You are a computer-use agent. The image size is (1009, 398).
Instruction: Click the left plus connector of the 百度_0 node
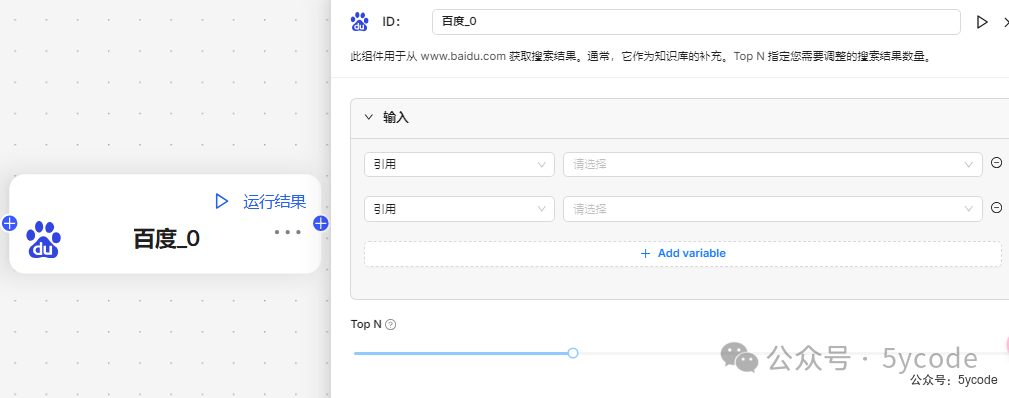pyautogui.click(x=9, y=223)
